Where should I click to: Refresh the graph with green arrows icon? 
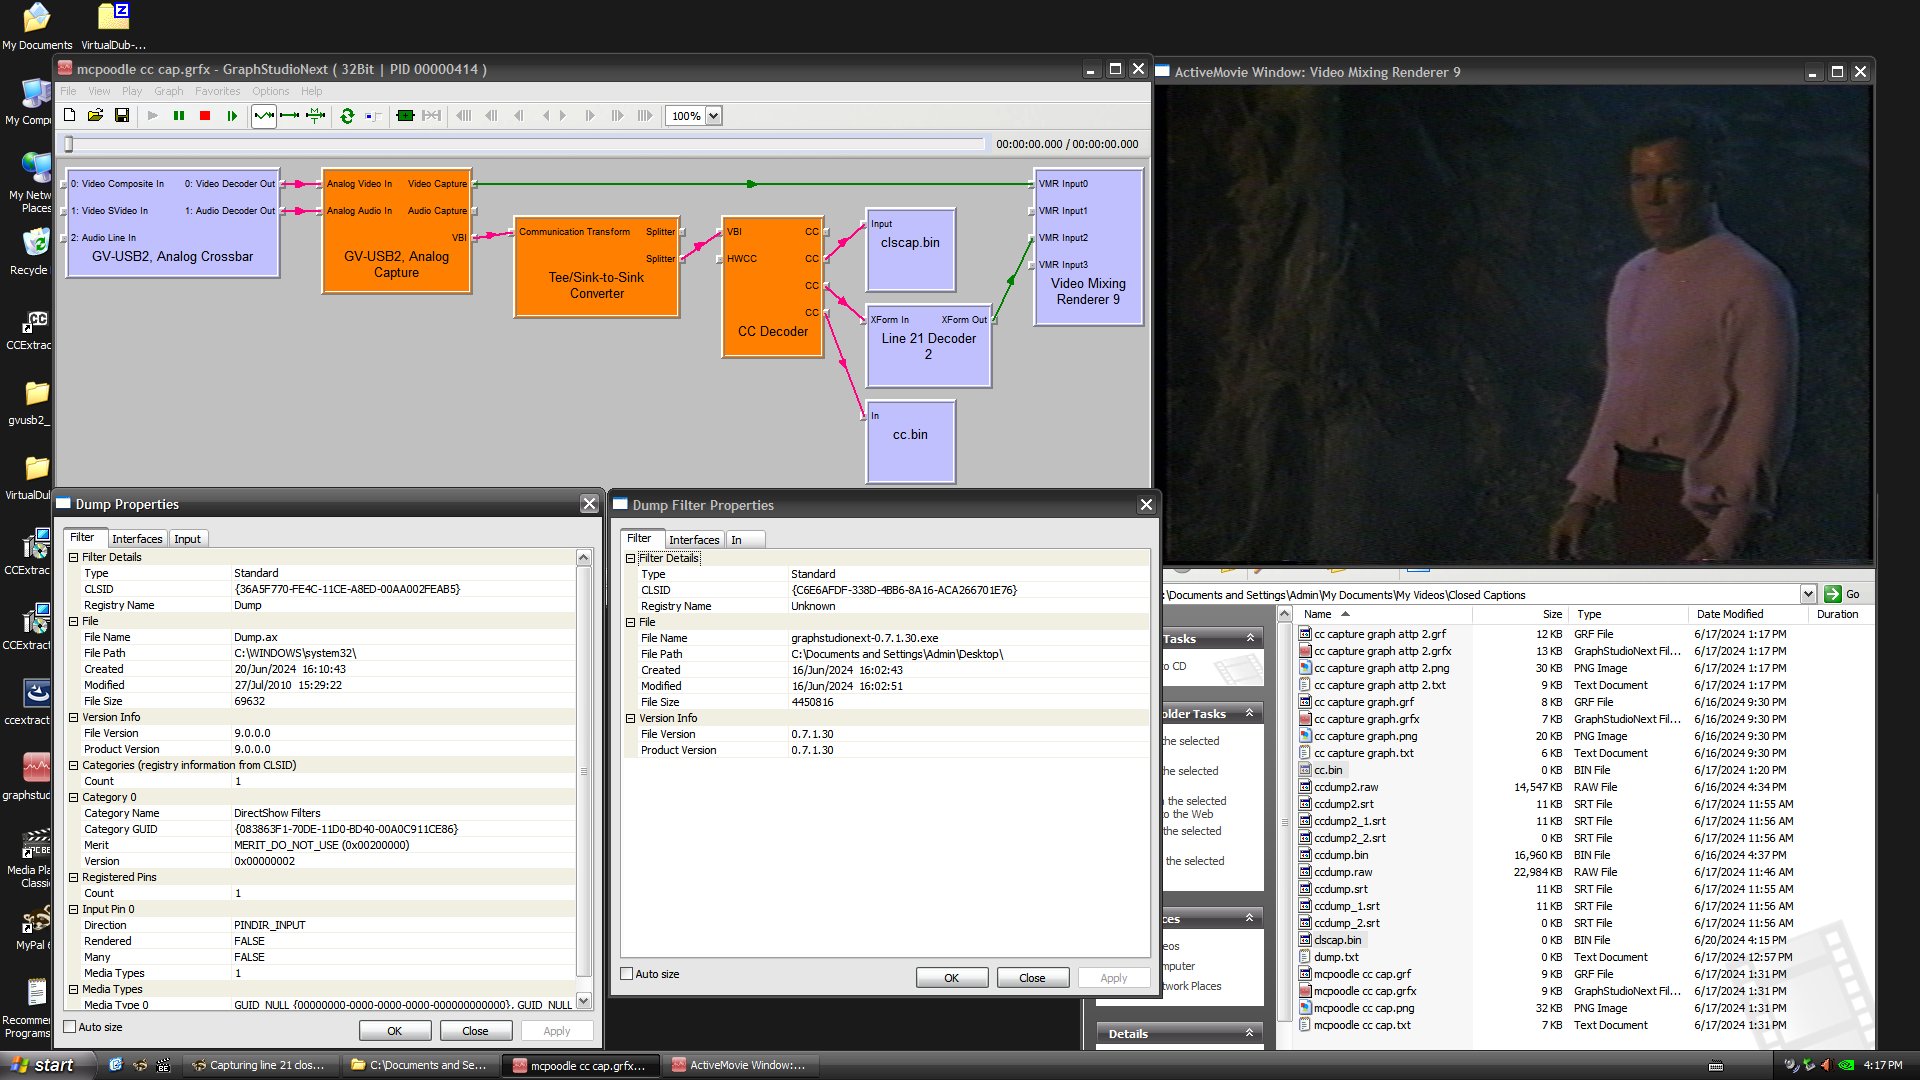coord(347,116)
